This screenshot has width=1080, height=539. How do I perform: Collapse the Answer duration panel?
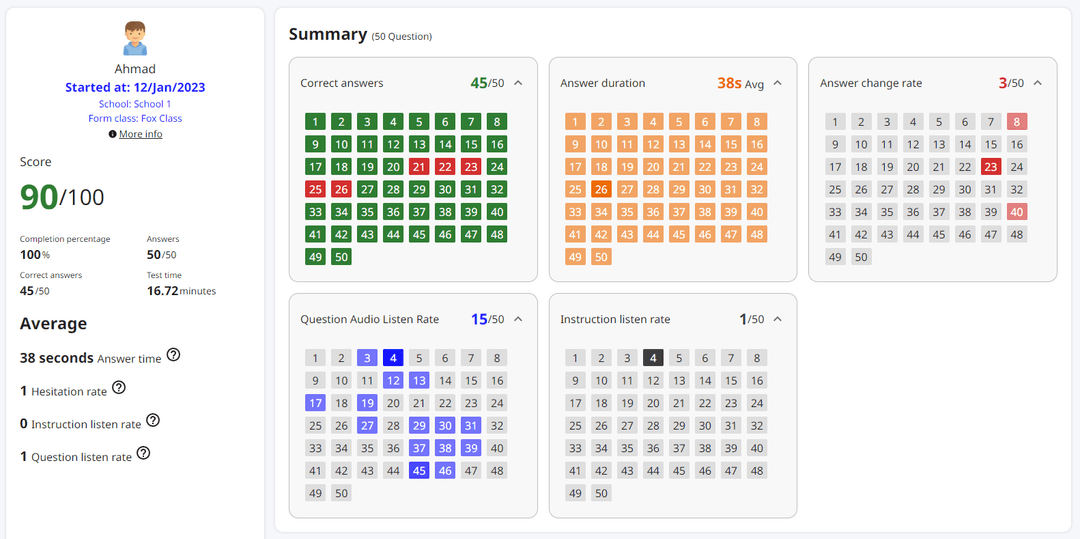[777, 83]
